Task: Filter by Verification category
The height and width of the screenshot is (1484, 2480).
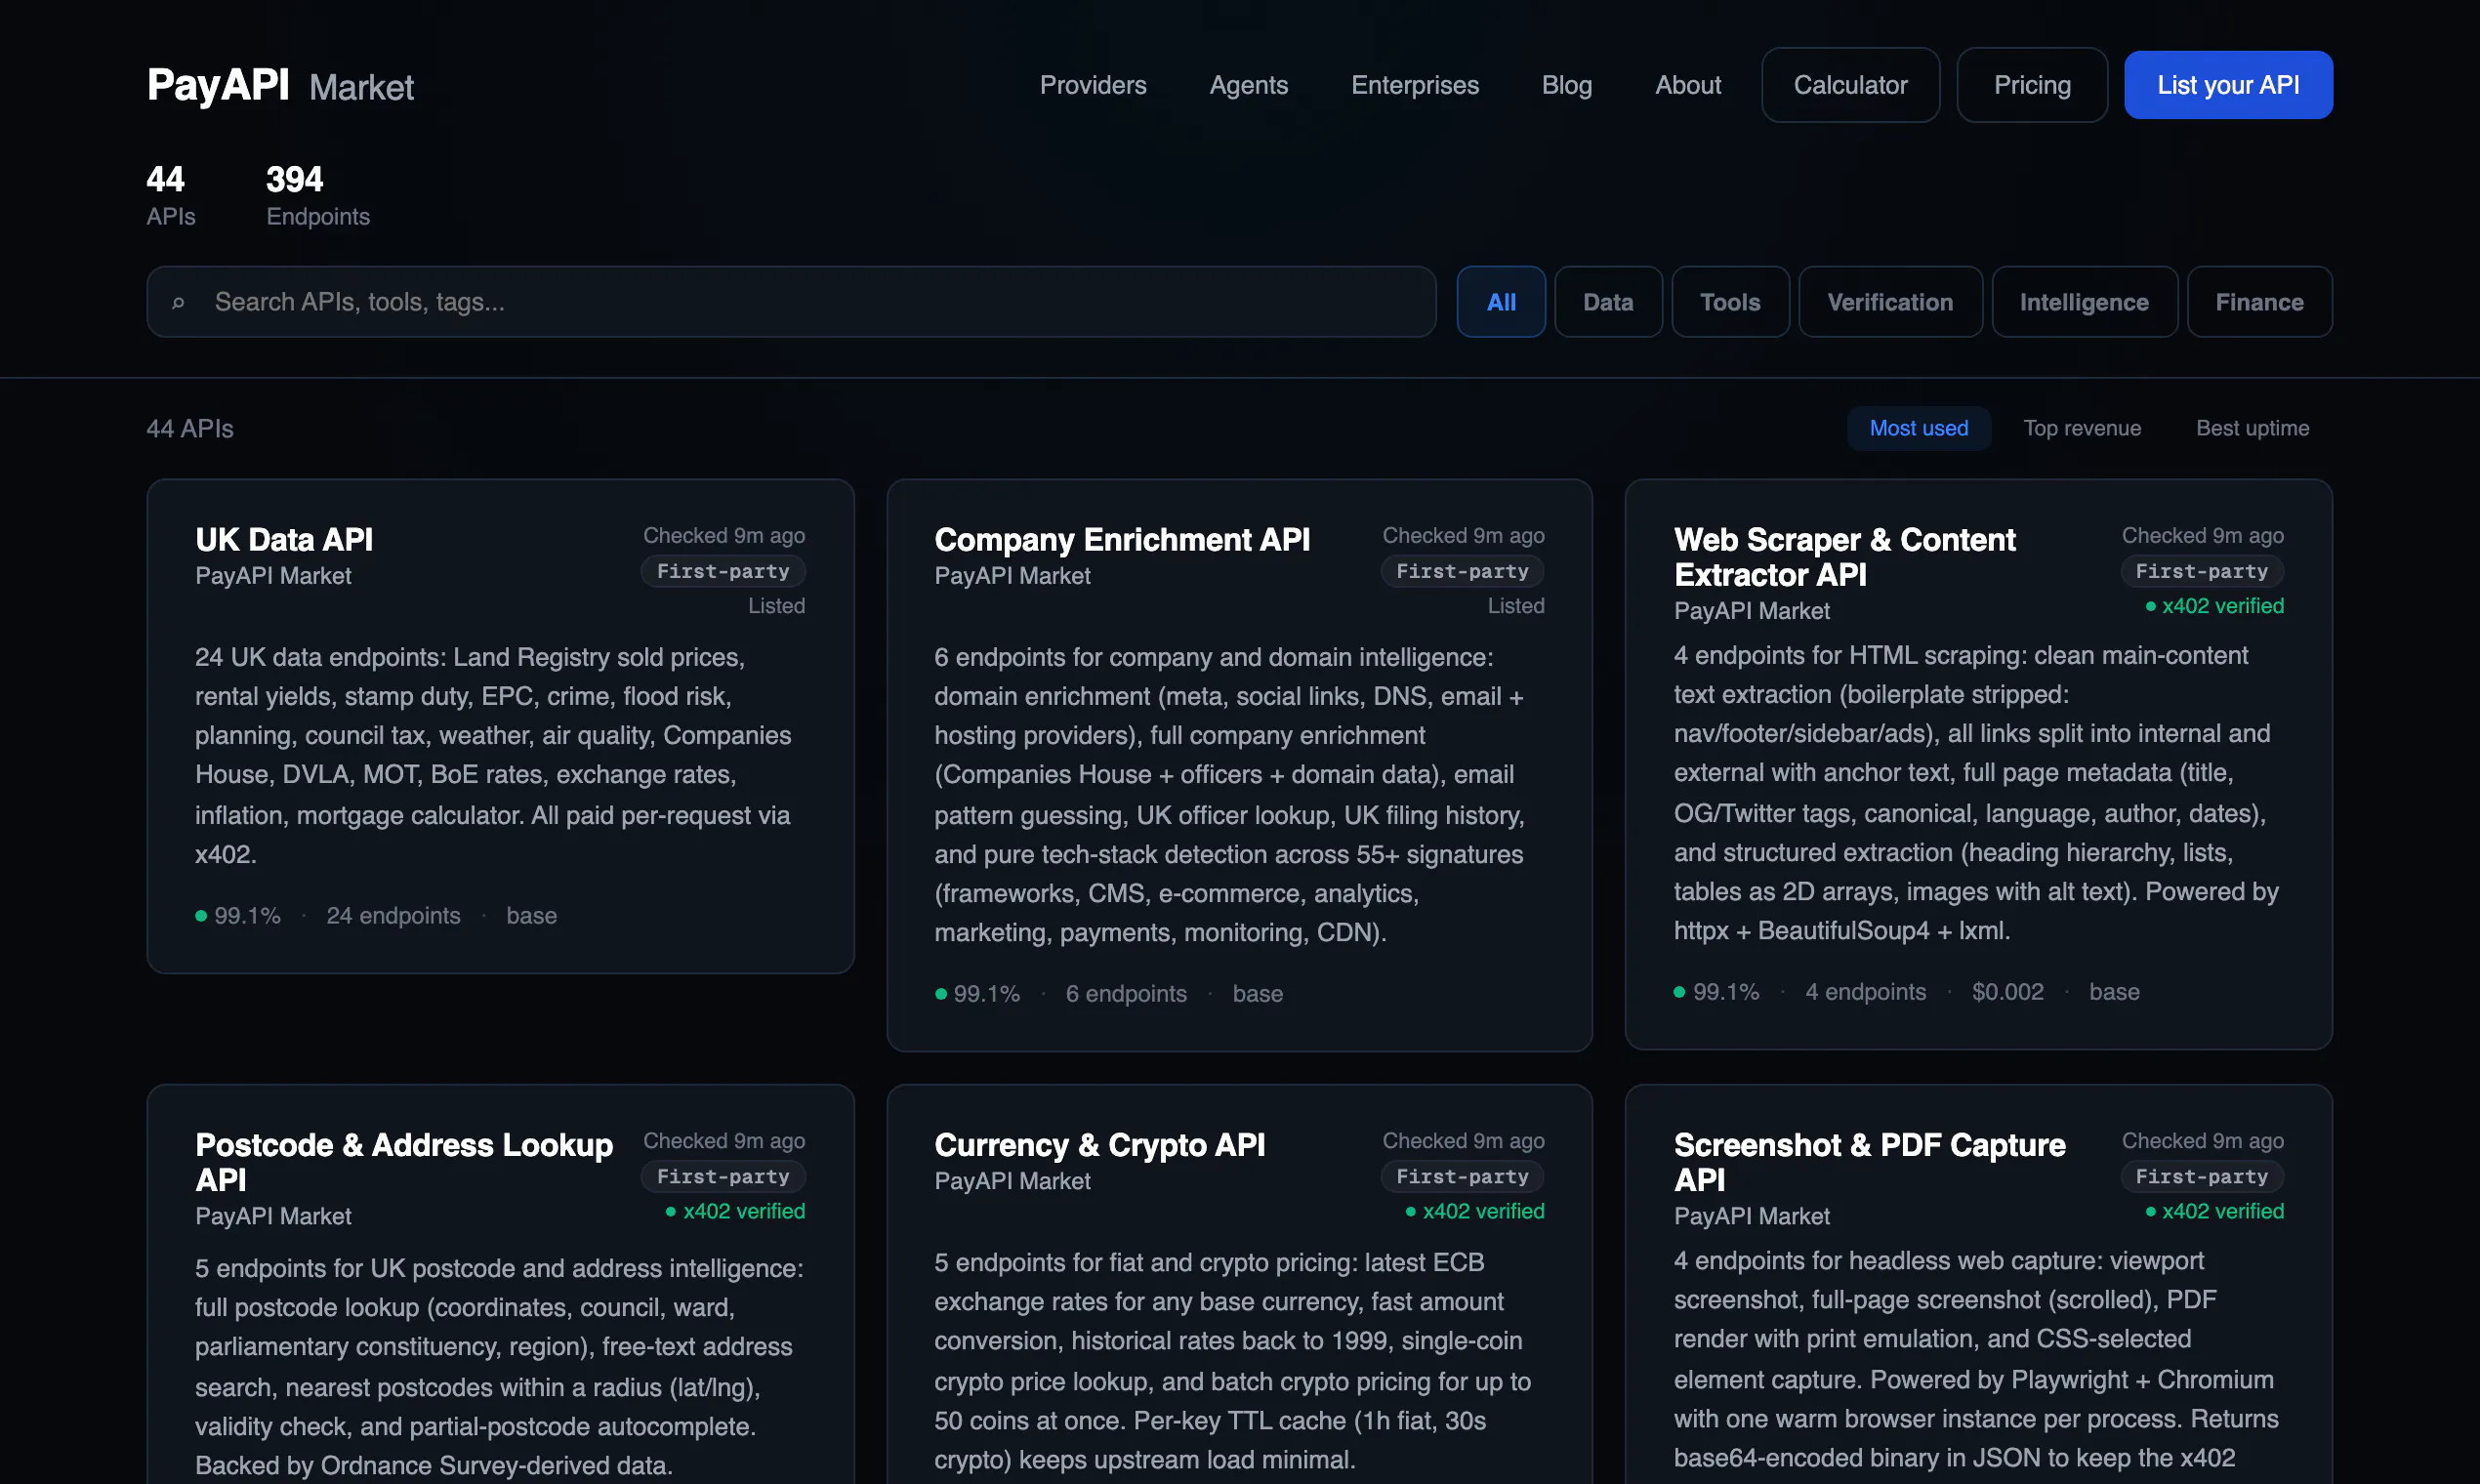Action: (1890, 302)
